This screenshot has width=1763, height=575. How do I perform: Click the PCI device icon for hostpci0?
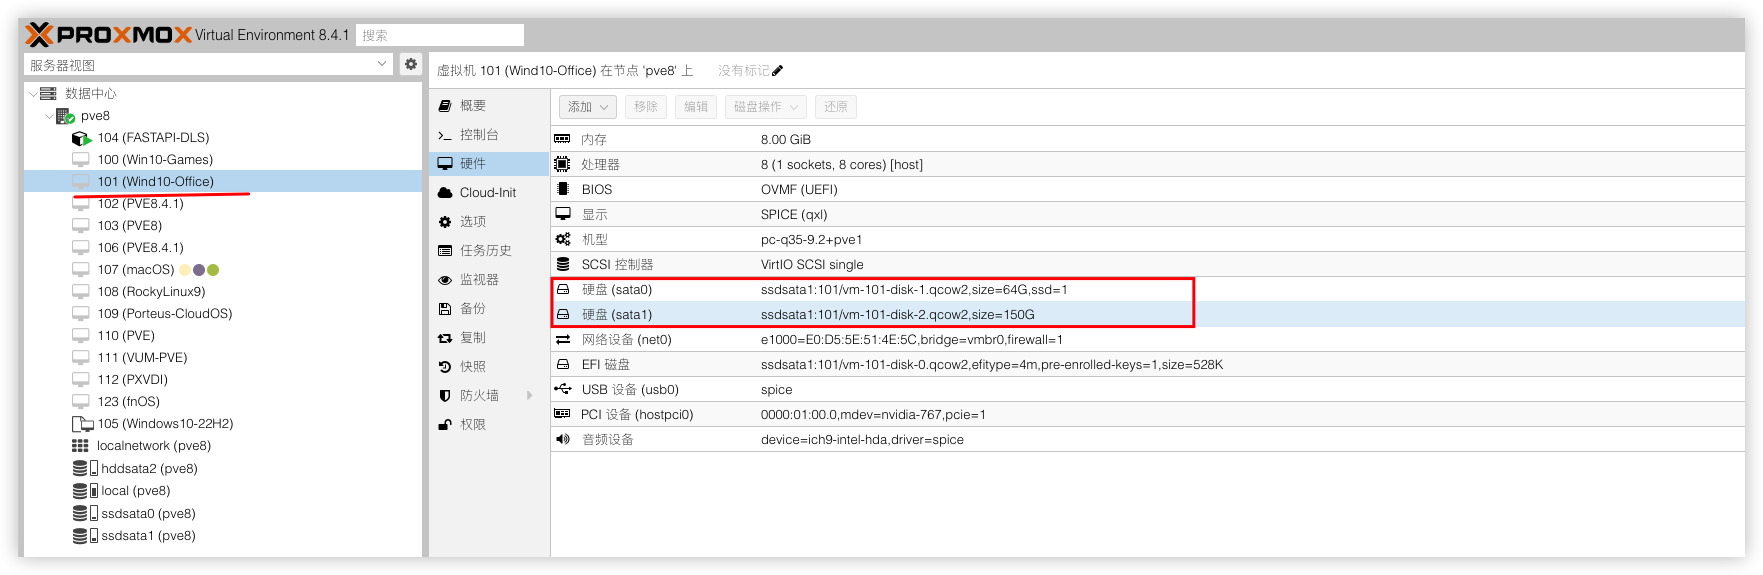(x=563, y=414)
